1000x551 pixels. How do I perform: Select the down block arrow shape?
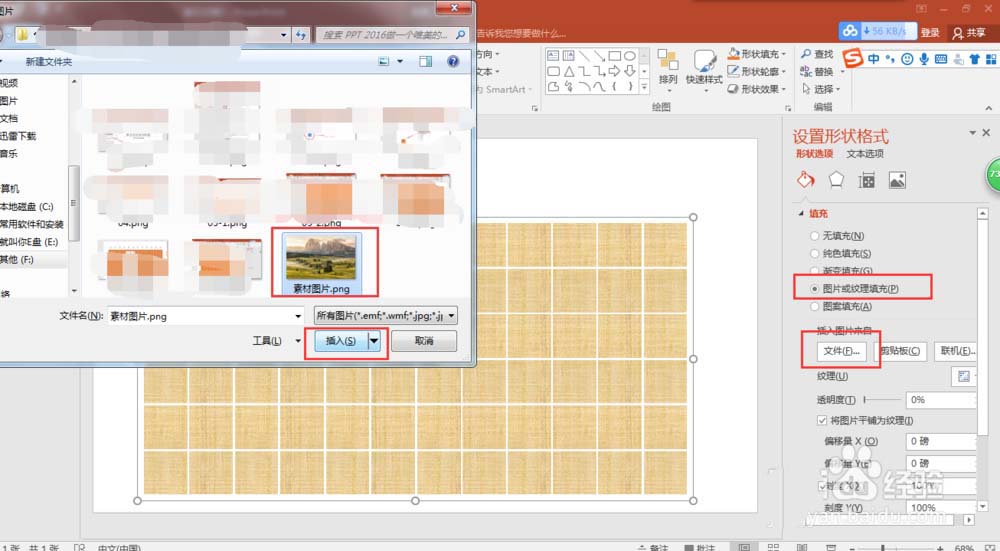point(630,71)
